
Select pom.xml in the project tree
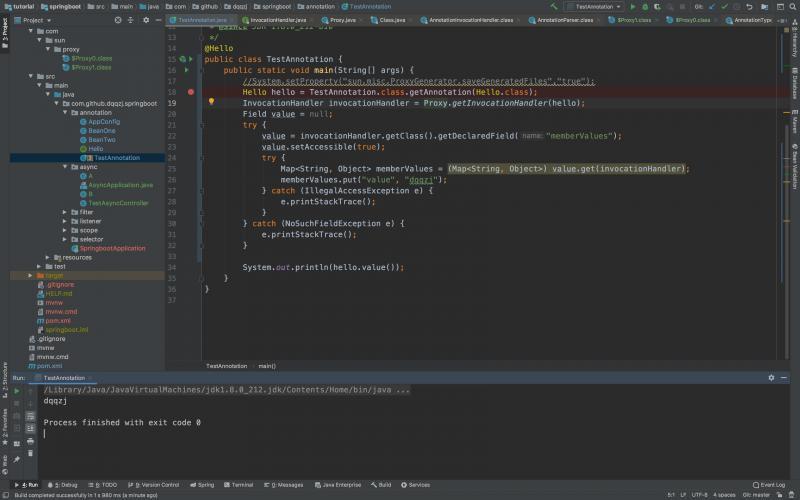point(57,320)
